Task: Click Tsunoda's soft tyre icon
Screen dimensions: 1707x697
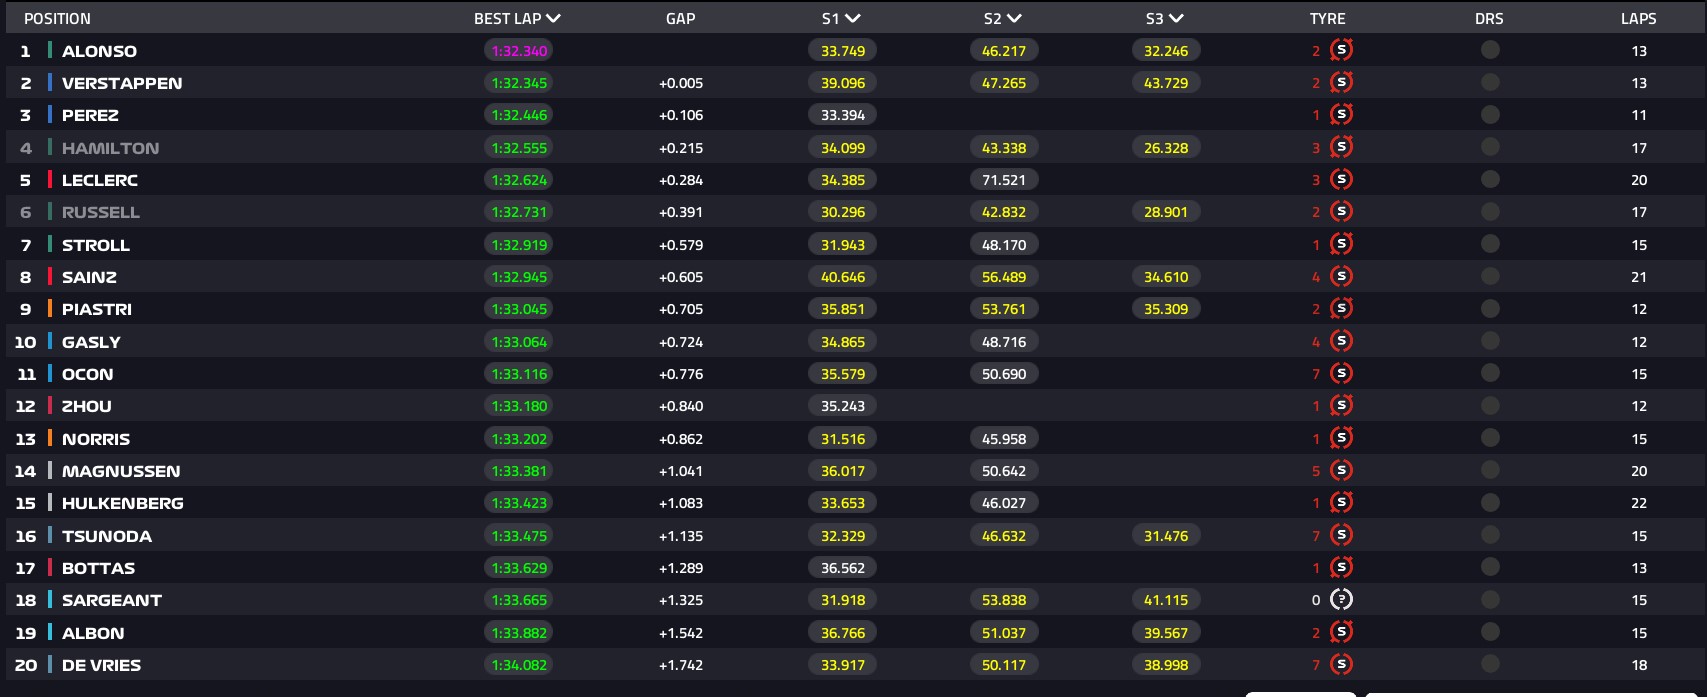Action: point(1341,535)
